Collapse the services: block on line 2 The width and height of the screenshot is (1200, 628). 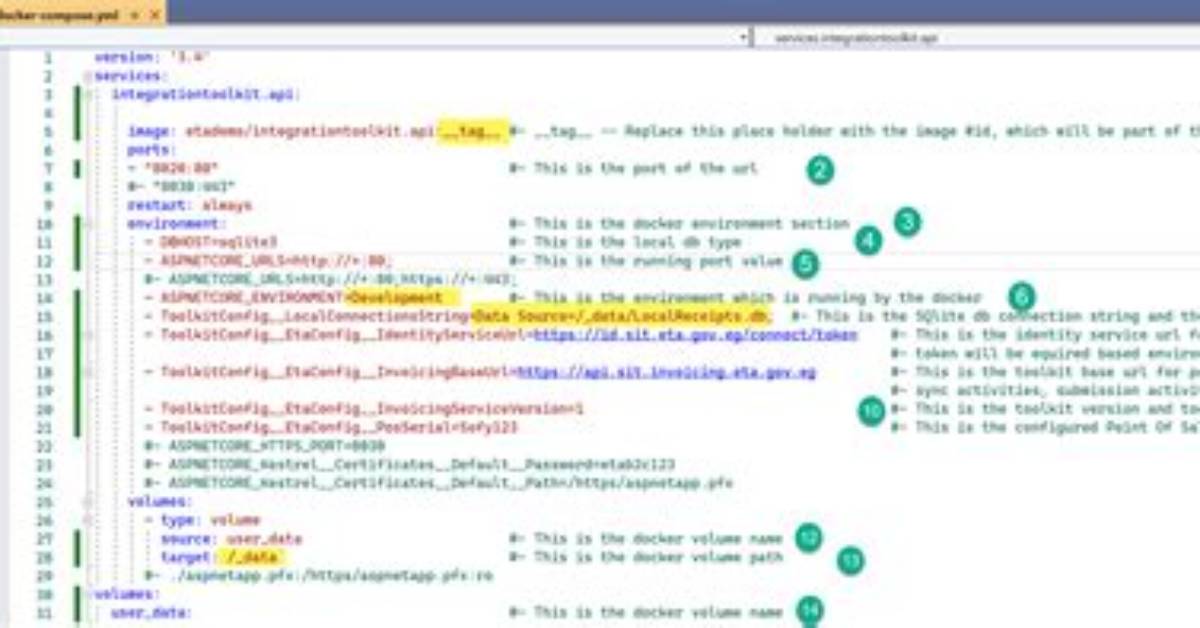pyautogui.click(x=87, y=76)
